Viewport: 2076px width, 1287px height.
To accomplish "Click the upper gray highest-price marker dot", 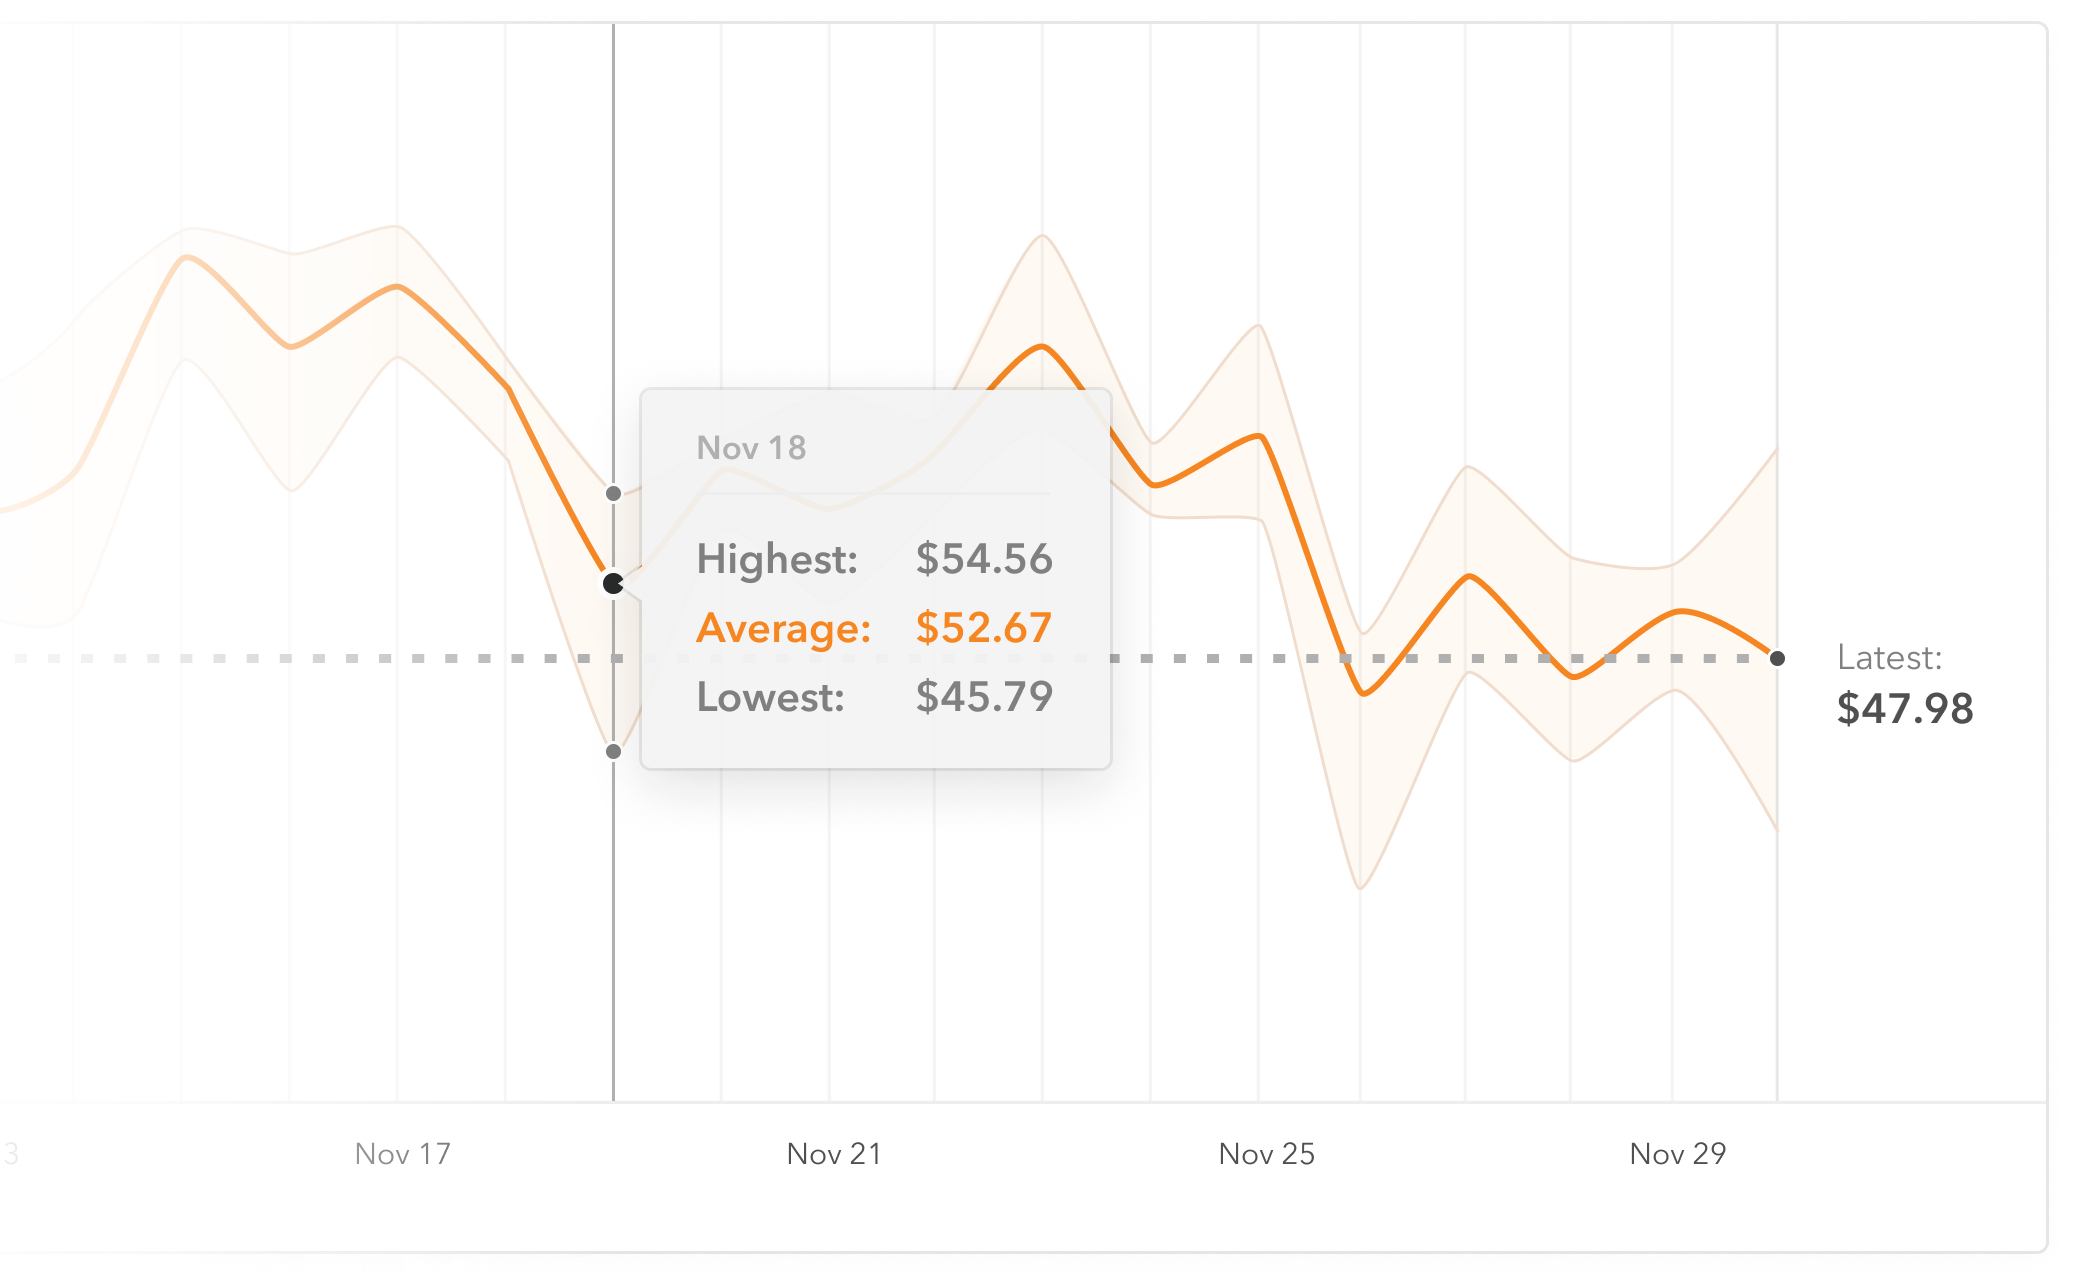I will tap(613, 493).
